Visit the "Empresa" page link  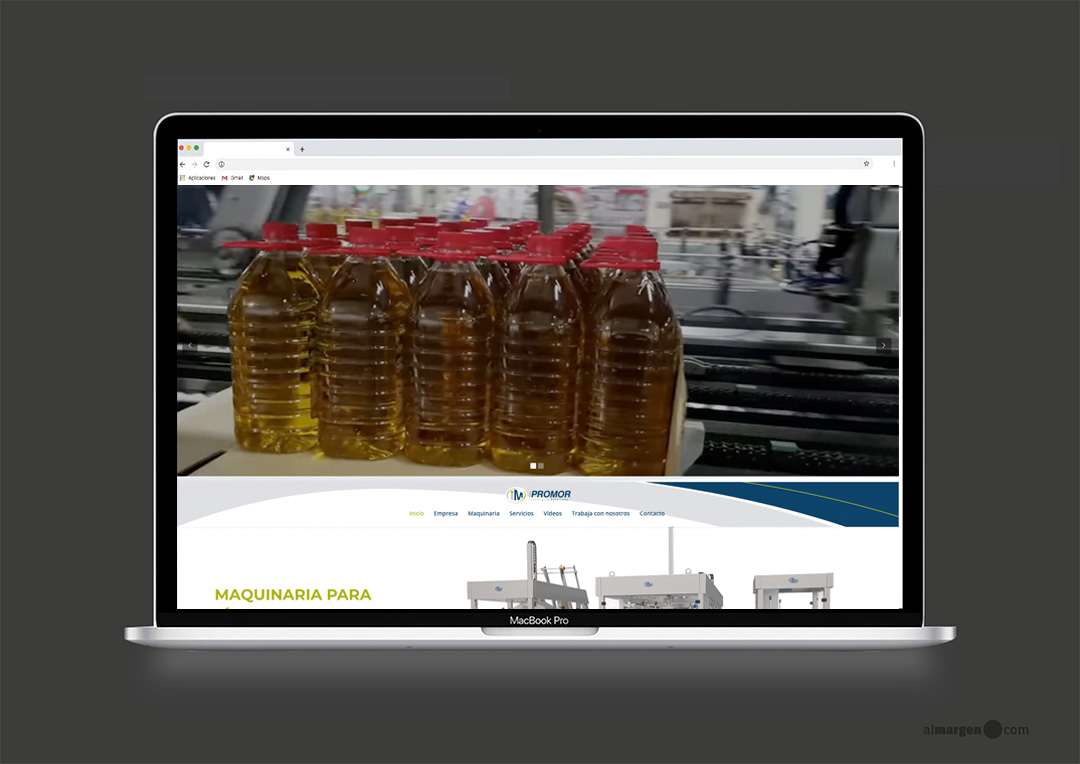(446, 513)
